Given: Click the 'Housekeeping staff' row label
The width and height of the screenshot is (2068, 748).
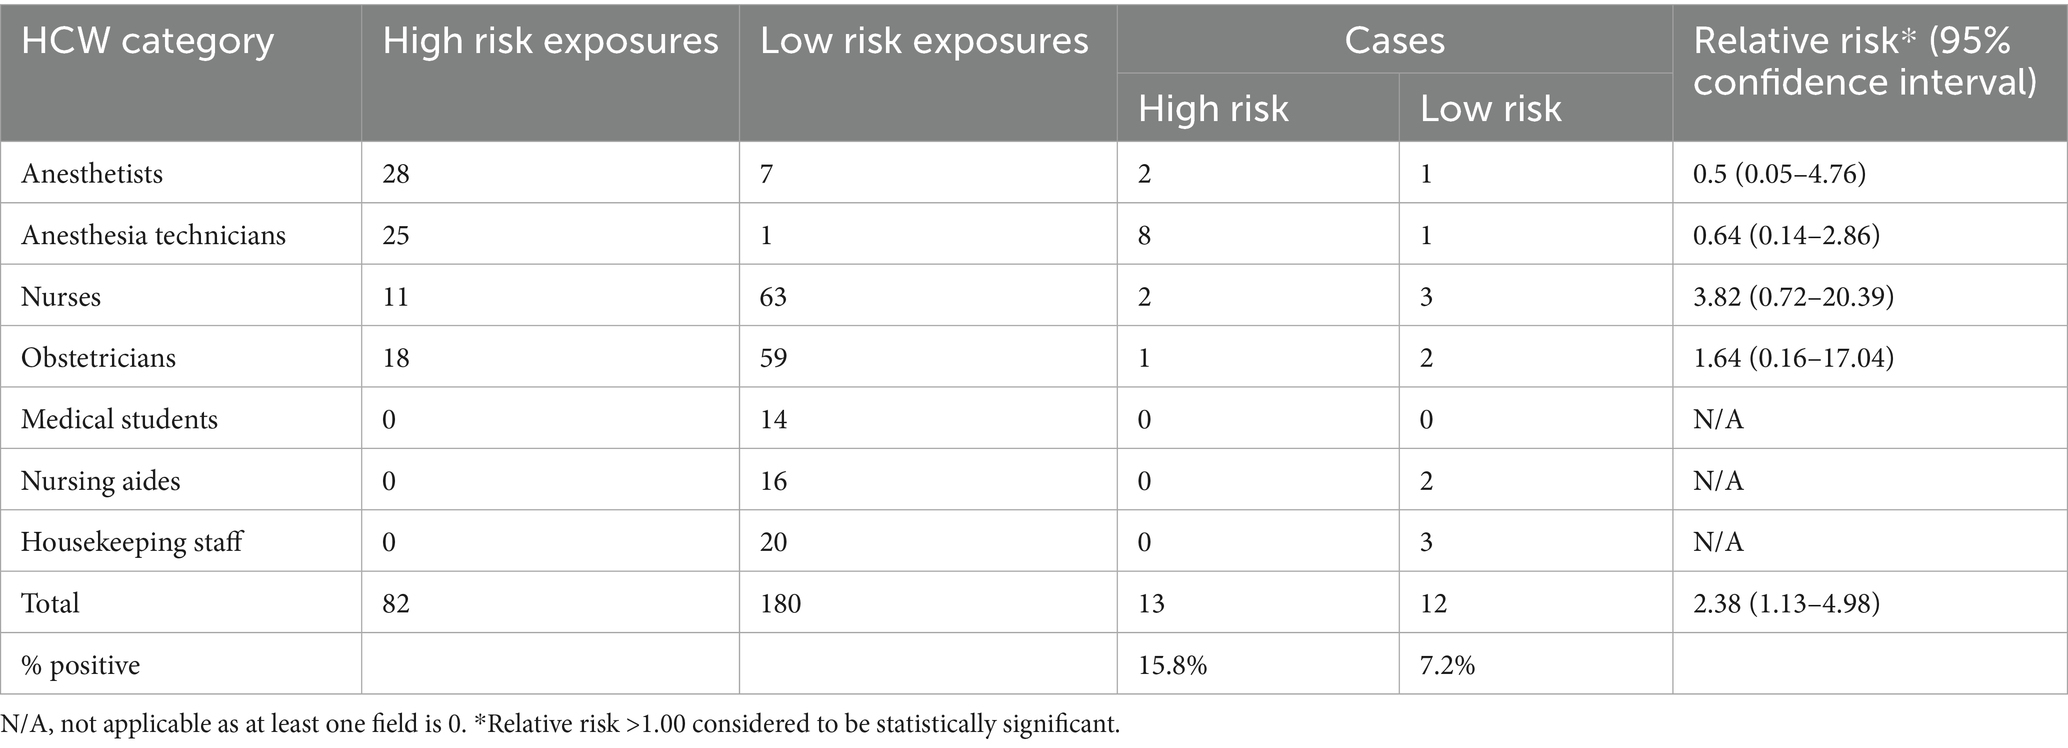Looking at the screenshot, I should point(131,542).
